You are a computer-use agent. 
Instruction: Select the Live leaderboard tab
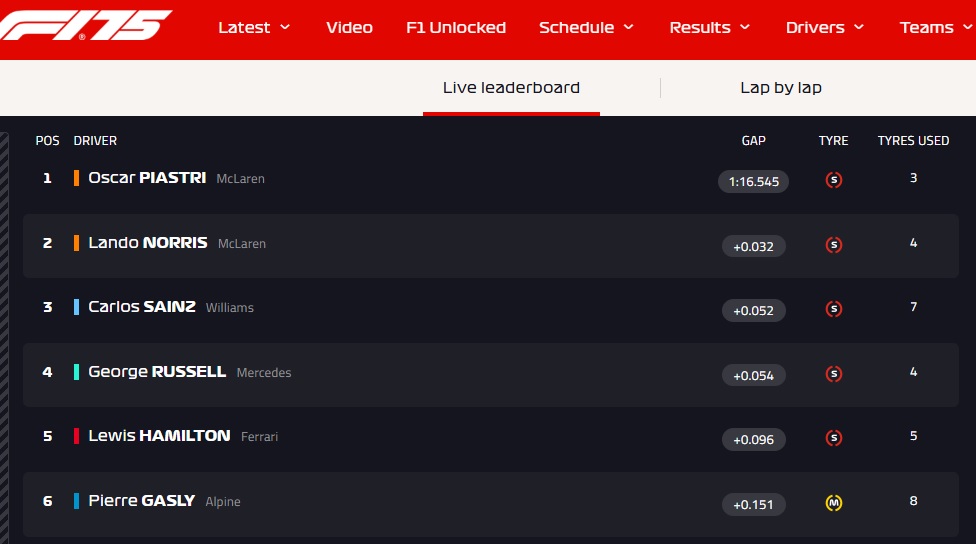pos(511,87)
